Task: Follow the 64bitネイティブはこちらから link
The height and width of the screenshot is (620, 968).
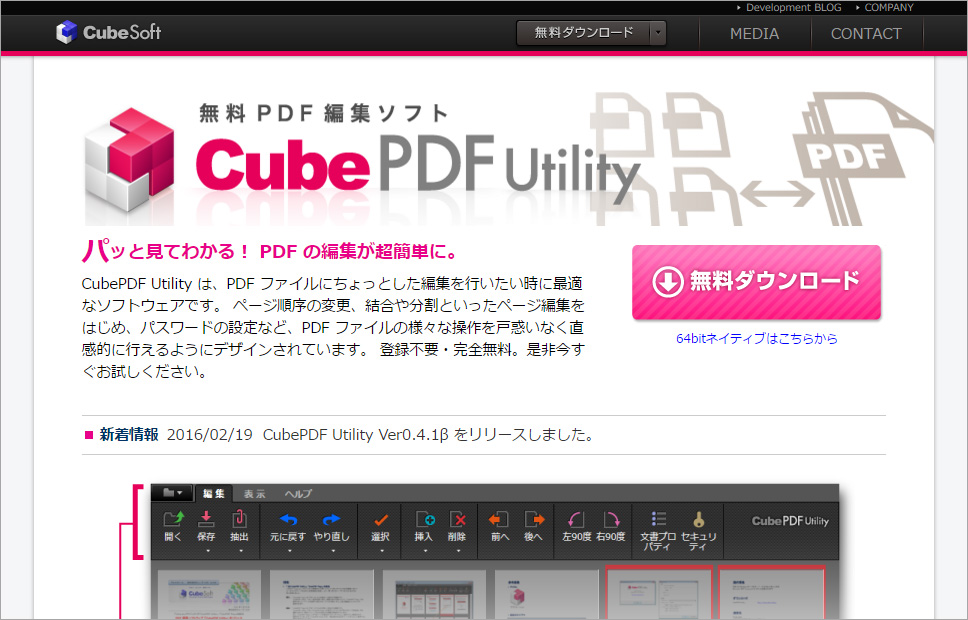Action: click(756, 338)
